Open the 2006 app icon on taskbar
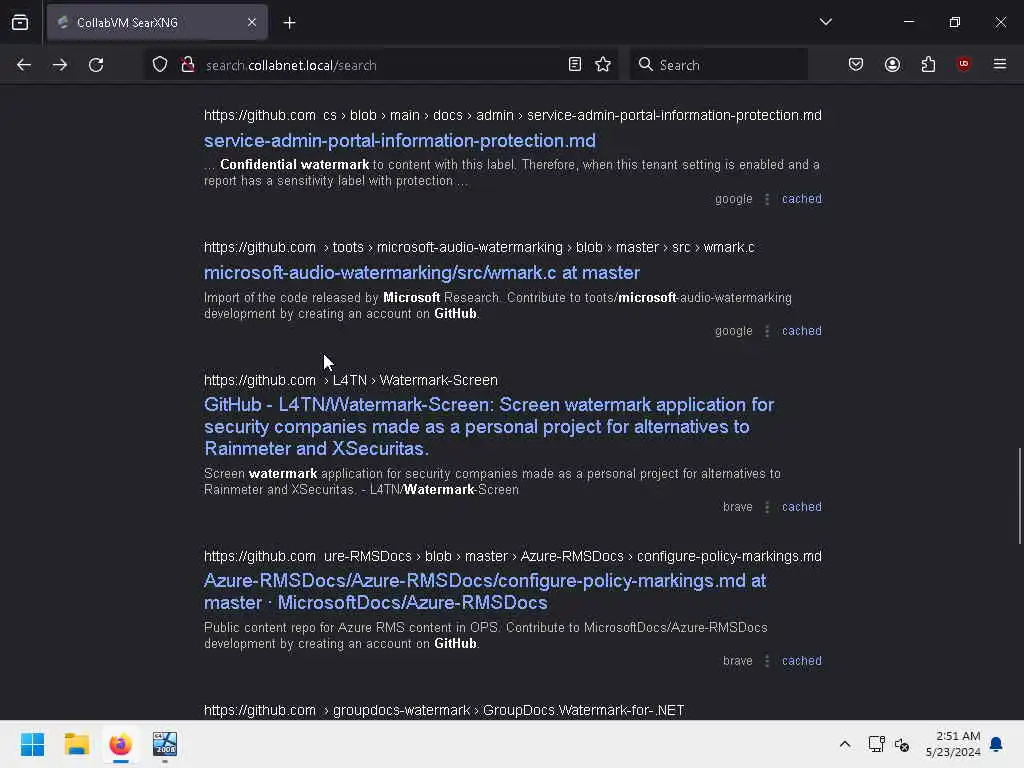Viewport: 1024px width, 768px height. tap(165, 744)
